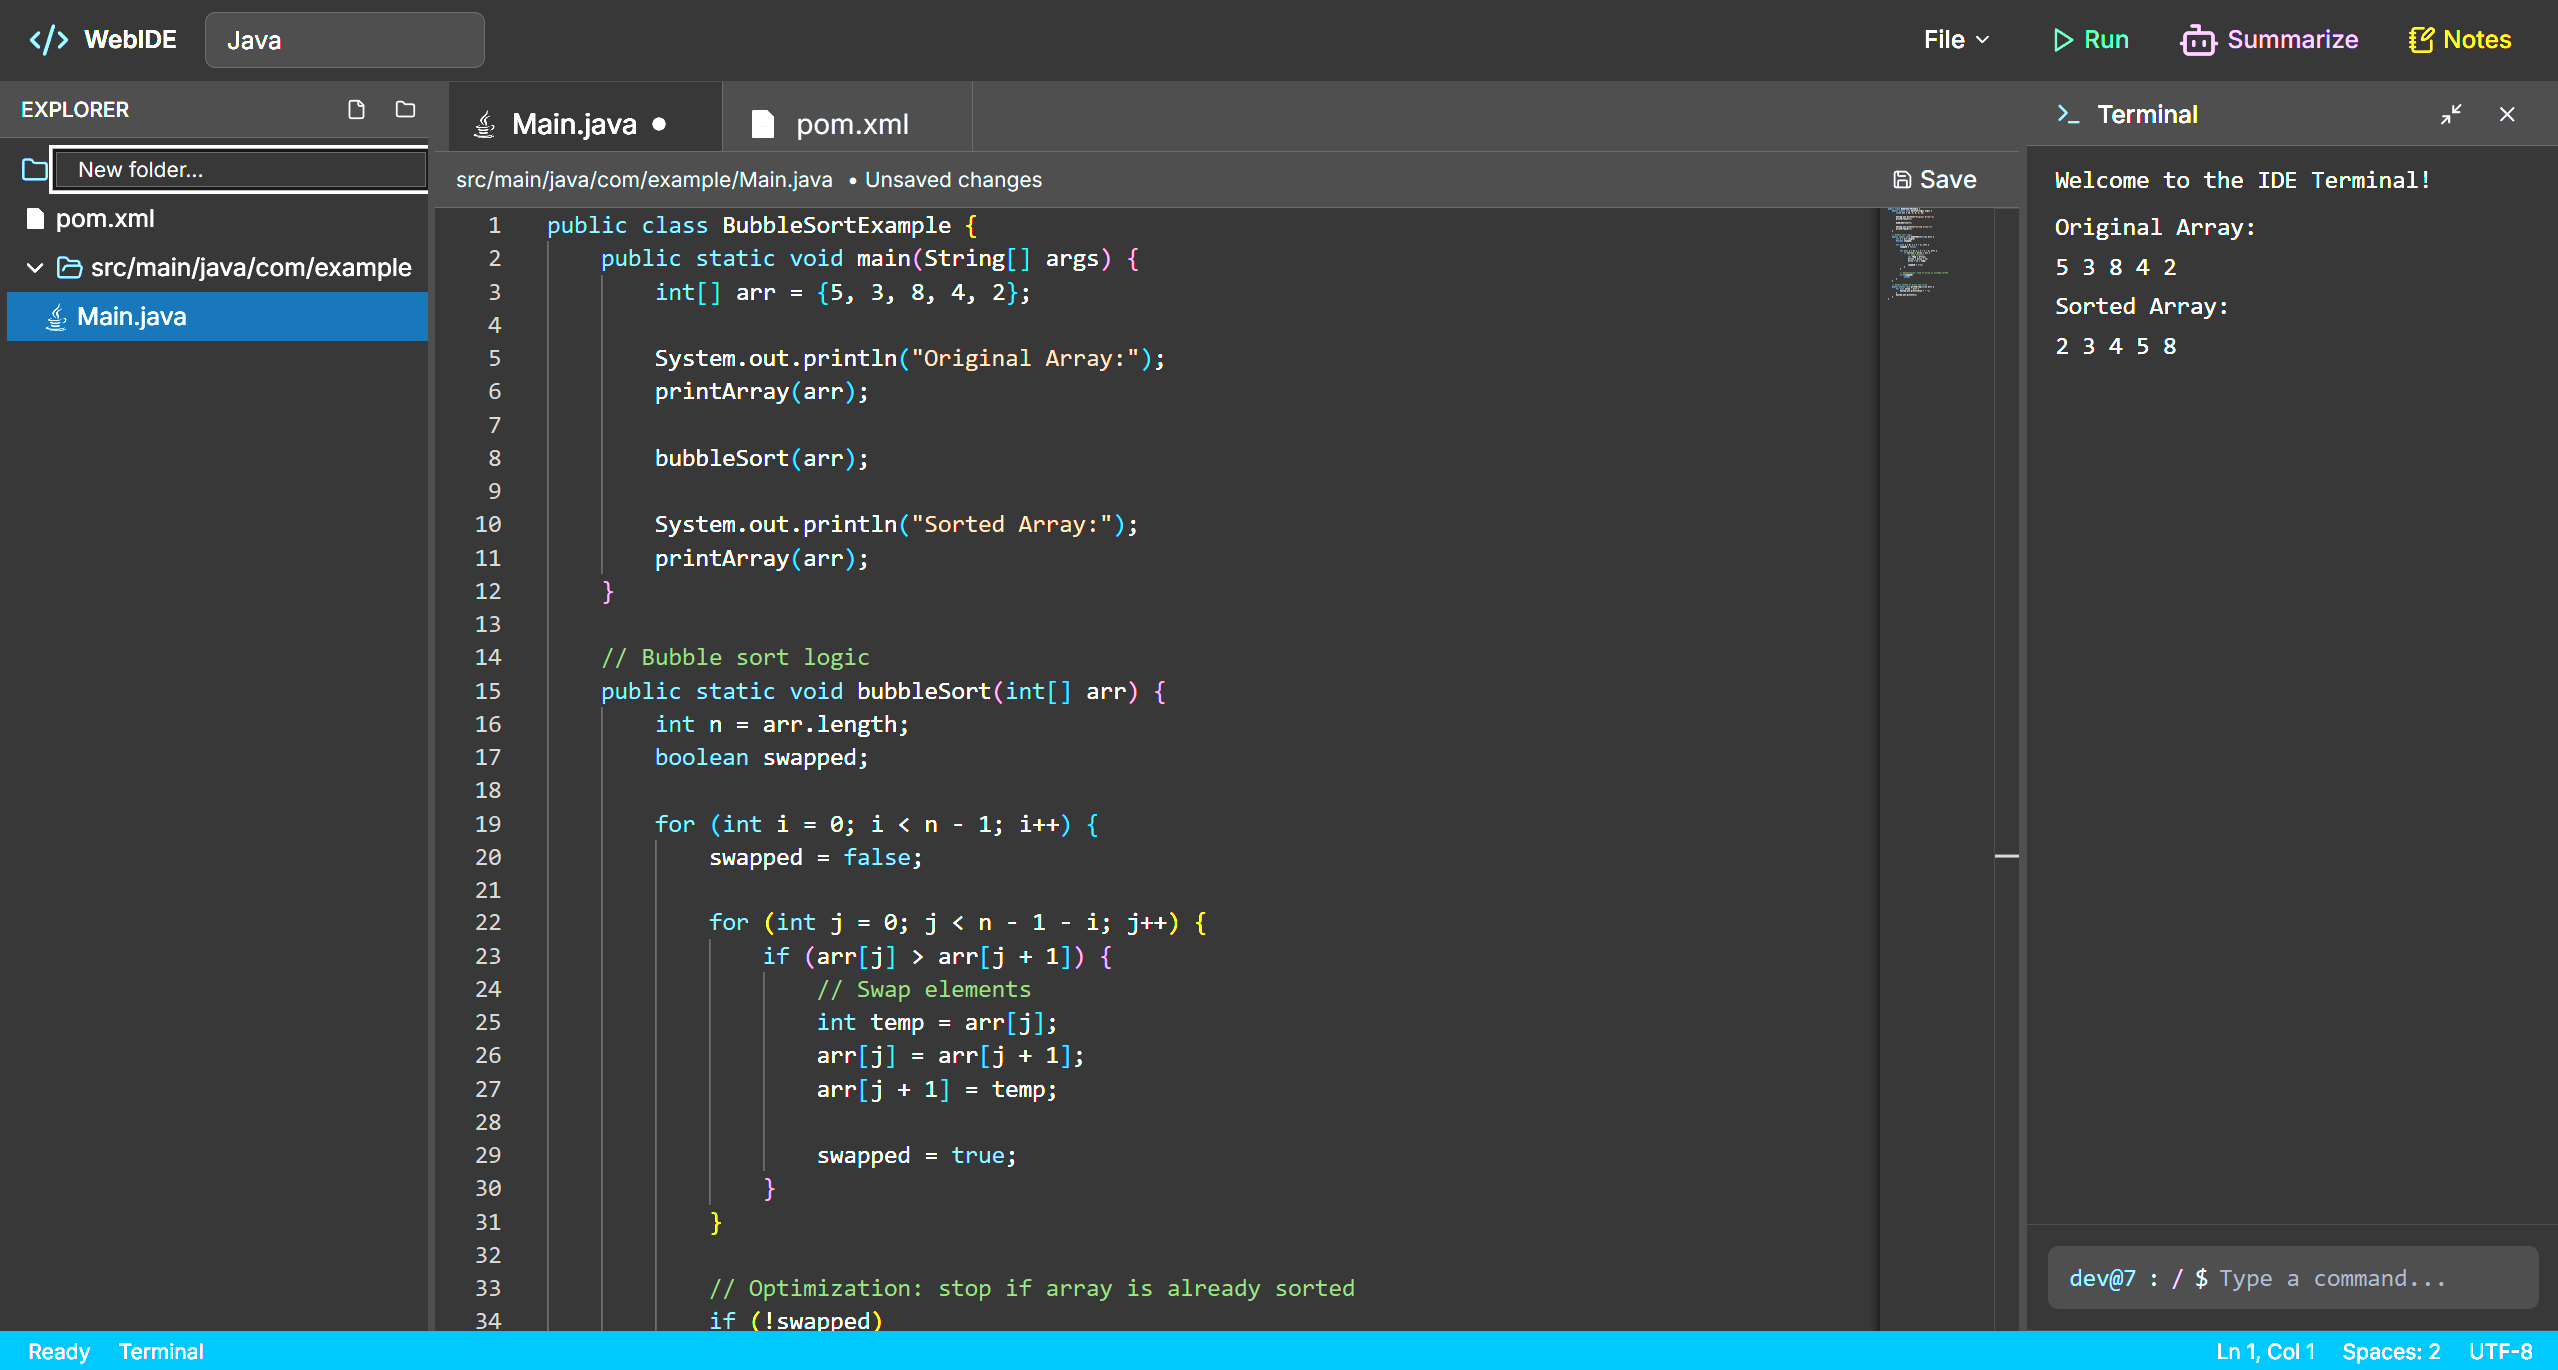Click the new folder icon in Explorer
The height and width of the screenshot is (1370, 2558).
click(405, 110)
